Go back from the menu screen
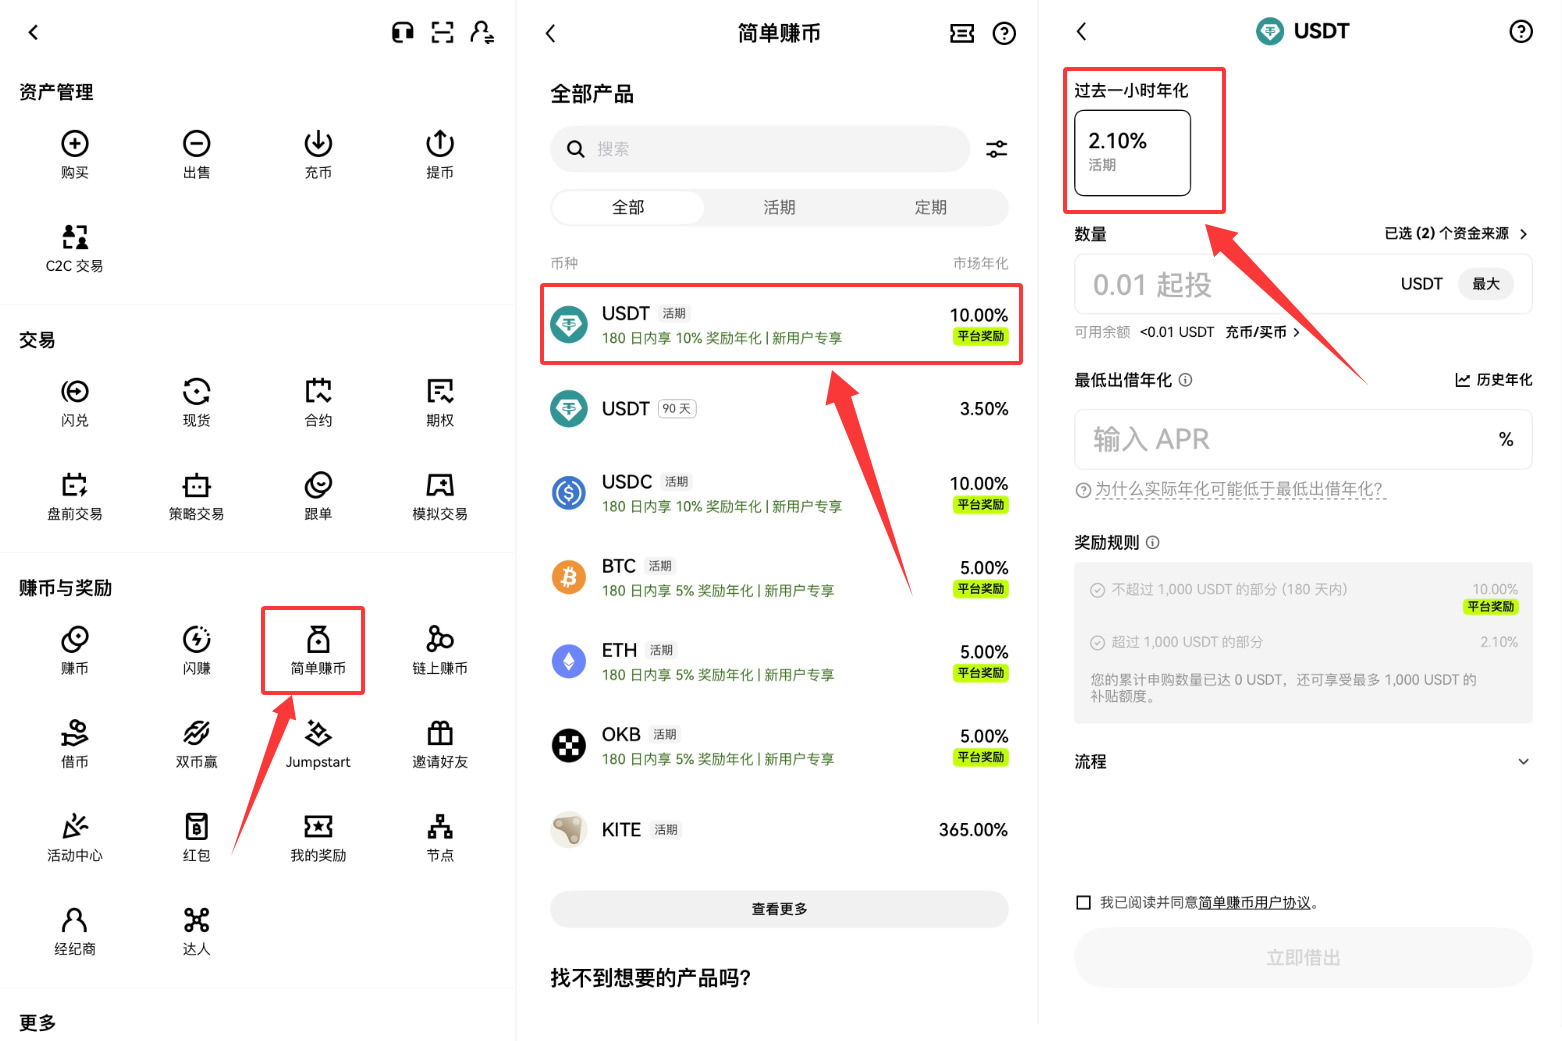Screen dimensions: 1562x1041 [x=33, y=32]
